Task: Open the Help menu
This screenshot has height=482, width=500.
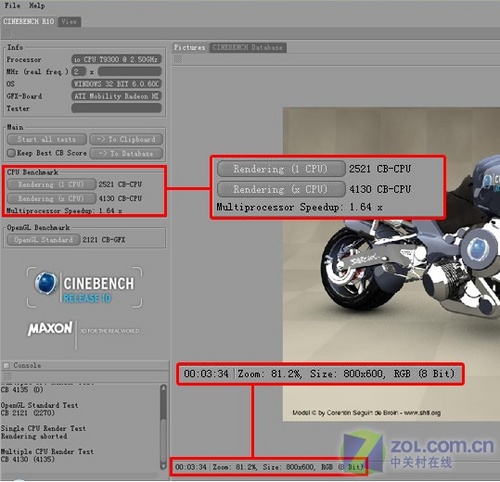Action: click(37, 6)
